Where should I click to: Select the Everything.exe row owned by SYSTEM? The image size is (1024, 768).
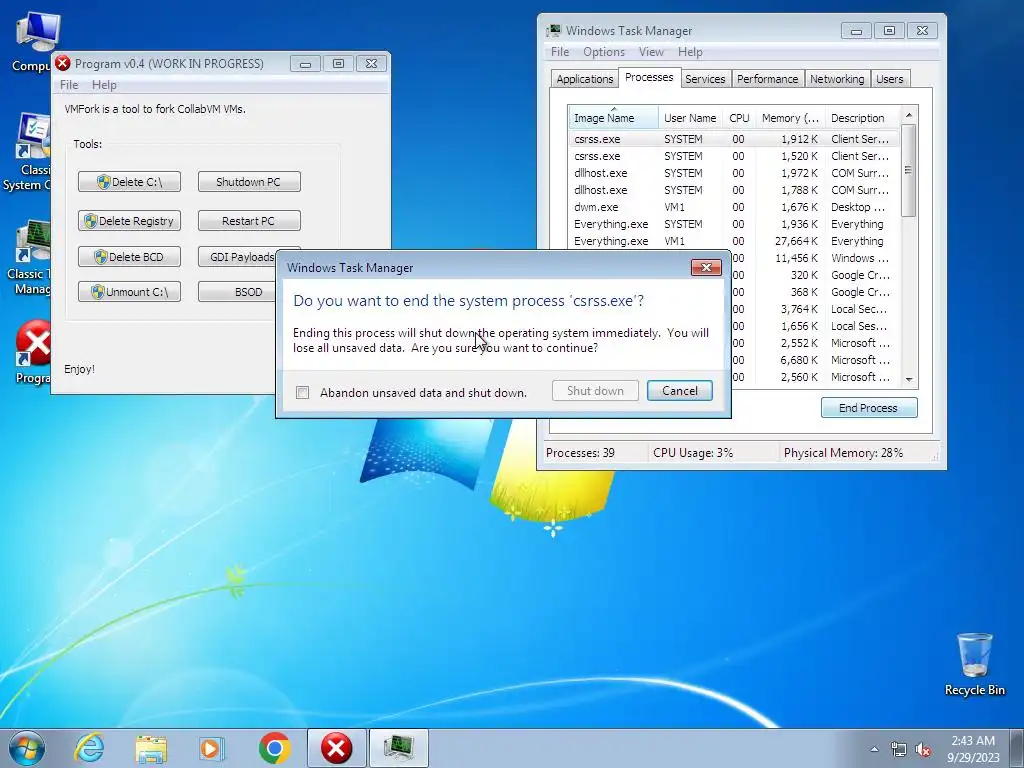point(734,224)
